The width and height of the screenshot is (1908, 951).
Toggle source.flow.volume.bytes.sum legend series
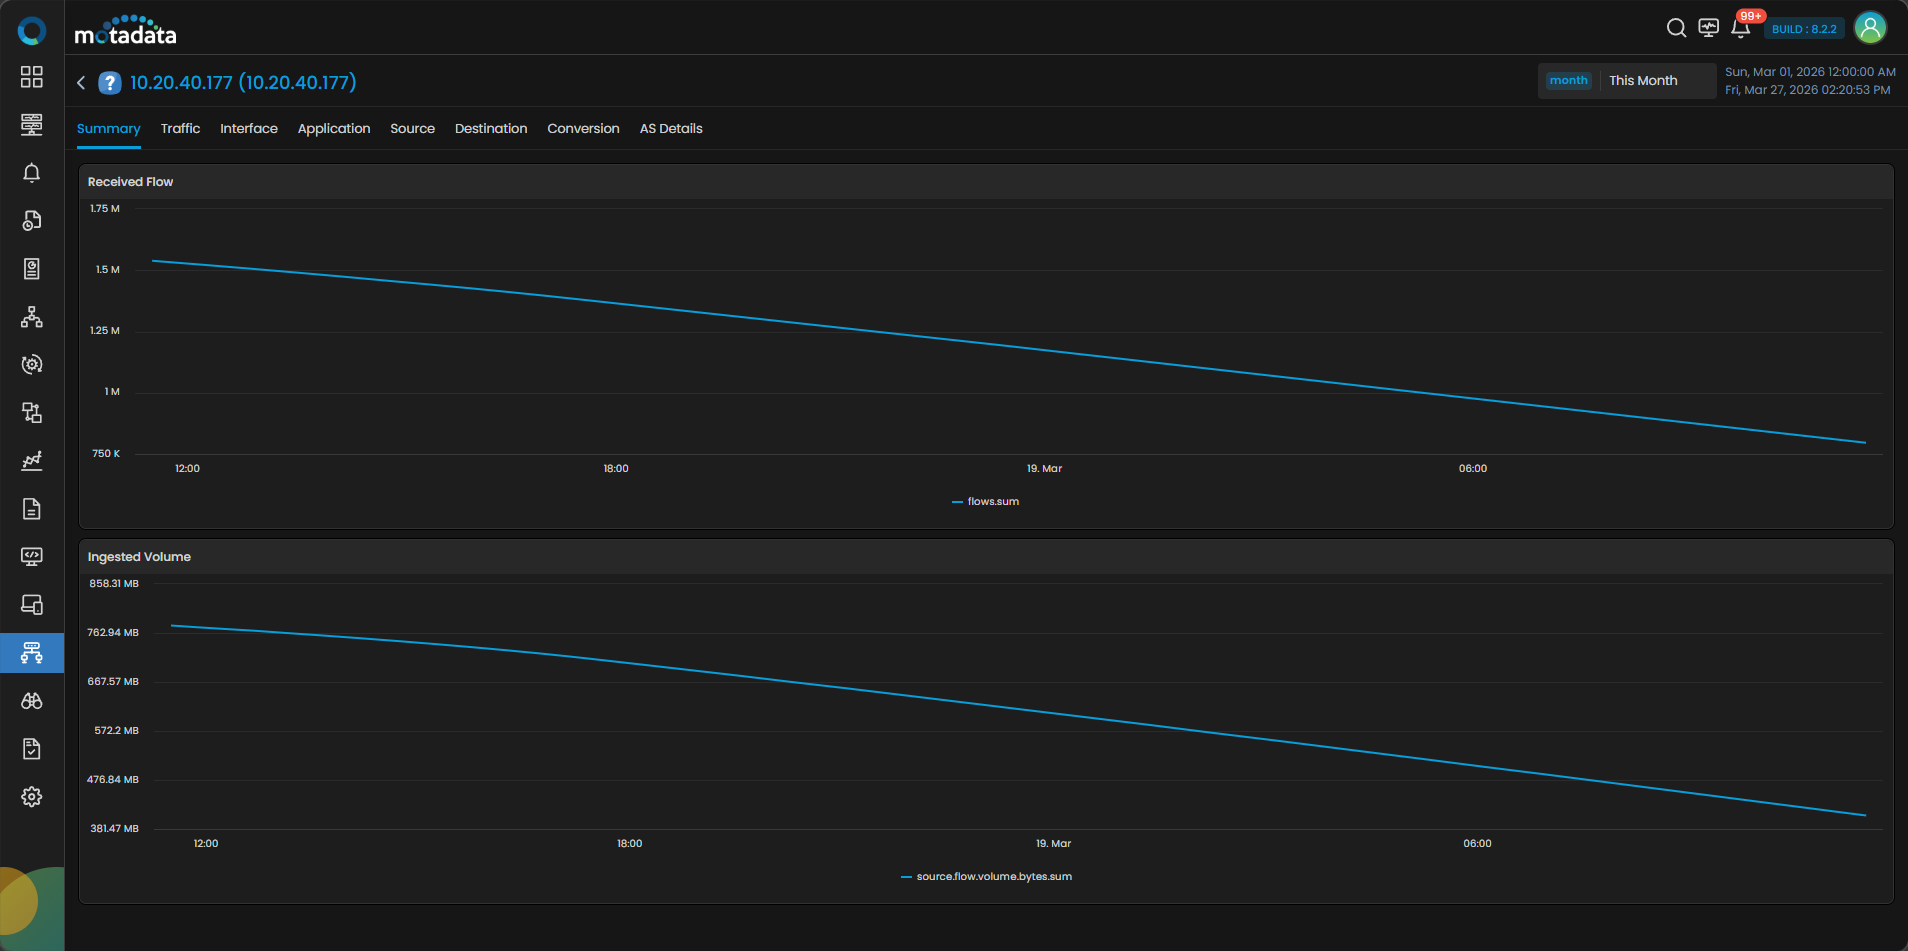[x=986, y=877]
